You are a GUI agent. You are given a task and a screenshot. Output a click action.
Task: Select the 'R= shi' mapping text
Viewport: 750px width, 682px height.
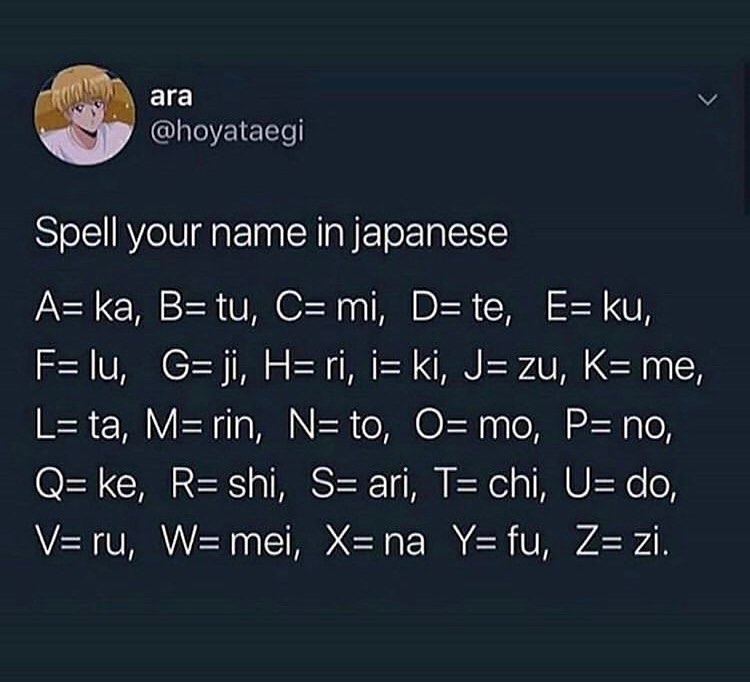coord(223,484)
